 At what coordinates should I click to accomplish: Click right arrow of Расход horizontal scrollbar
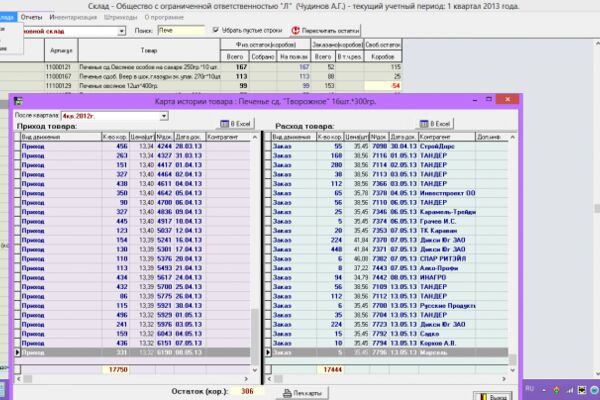(504, 379)
